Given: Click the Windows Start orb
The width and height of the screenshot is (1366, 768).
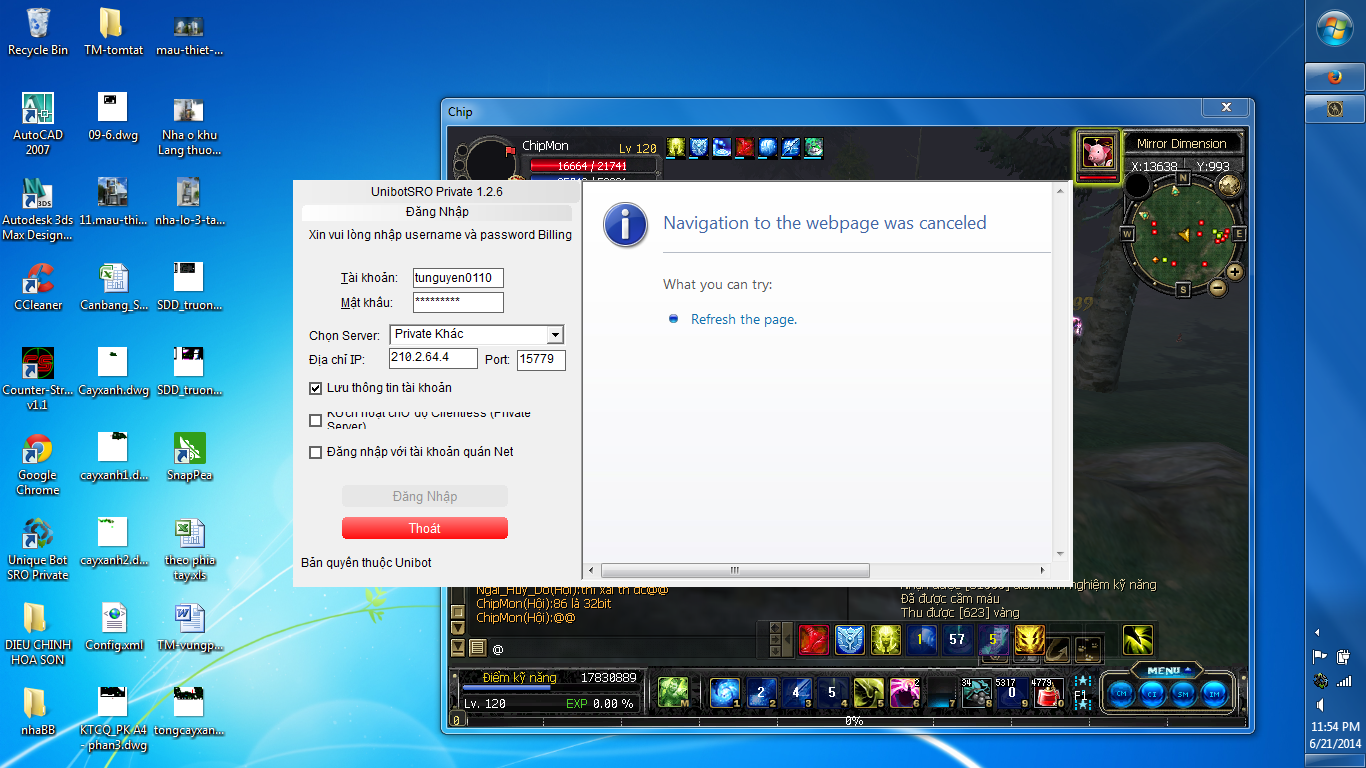Looking at the screenshot, I should coord(1335,28).
